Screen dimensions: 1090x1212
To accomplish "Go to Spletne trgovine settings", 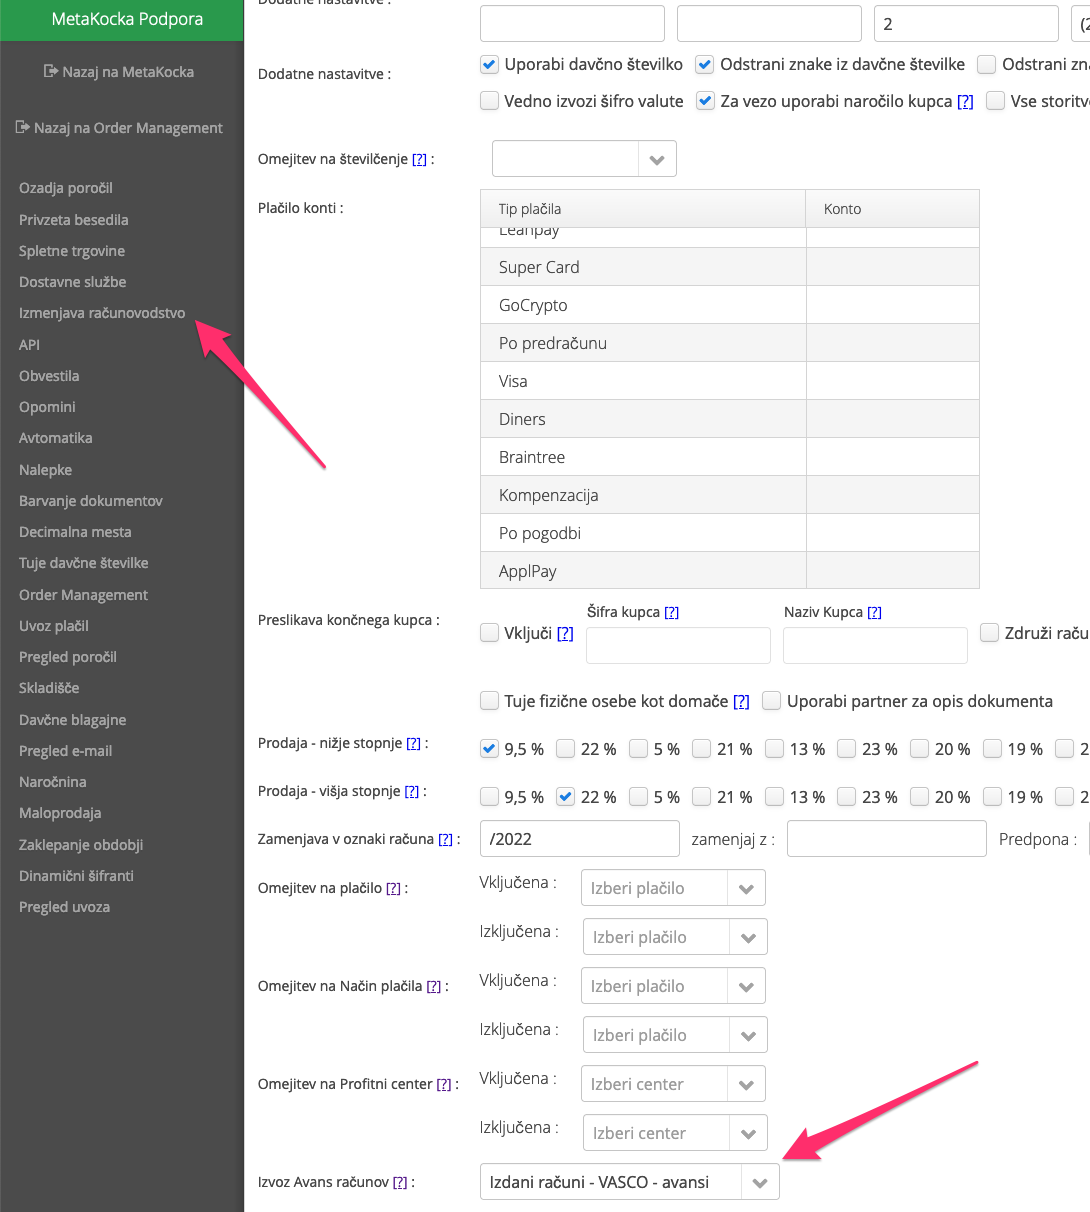I will 72,251.
